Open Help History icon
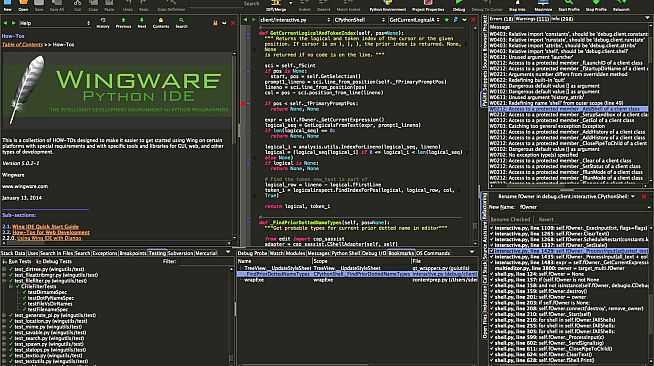 coord(103,23)
